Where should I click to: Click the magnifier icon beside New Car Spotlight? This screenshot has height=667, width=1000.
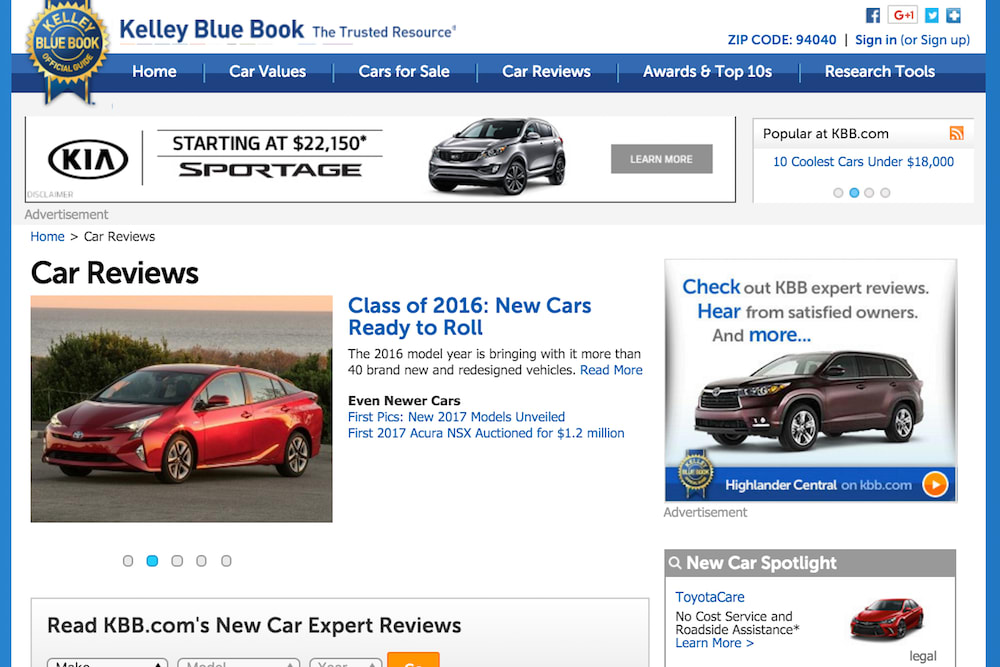coord(675,563)
